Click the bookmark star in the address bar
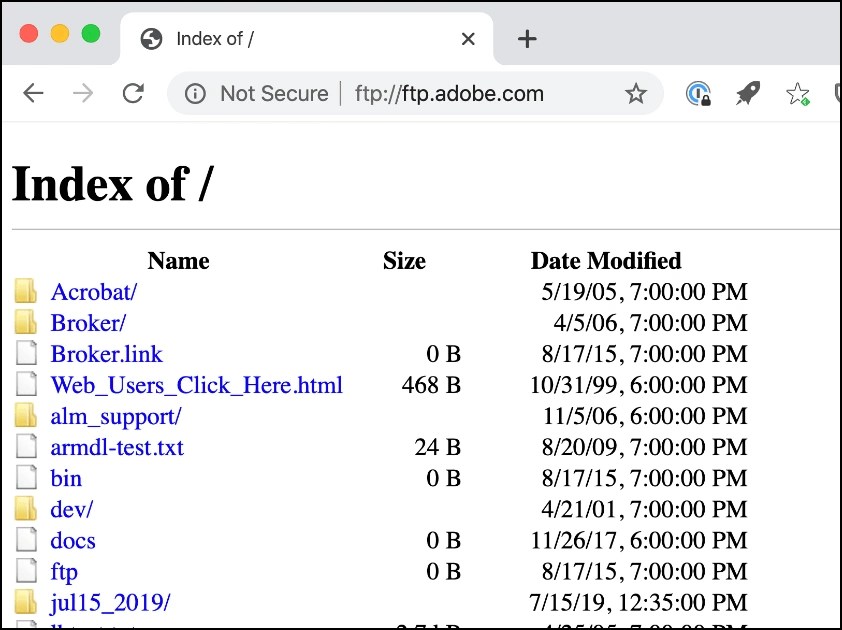 coord(636,92)
